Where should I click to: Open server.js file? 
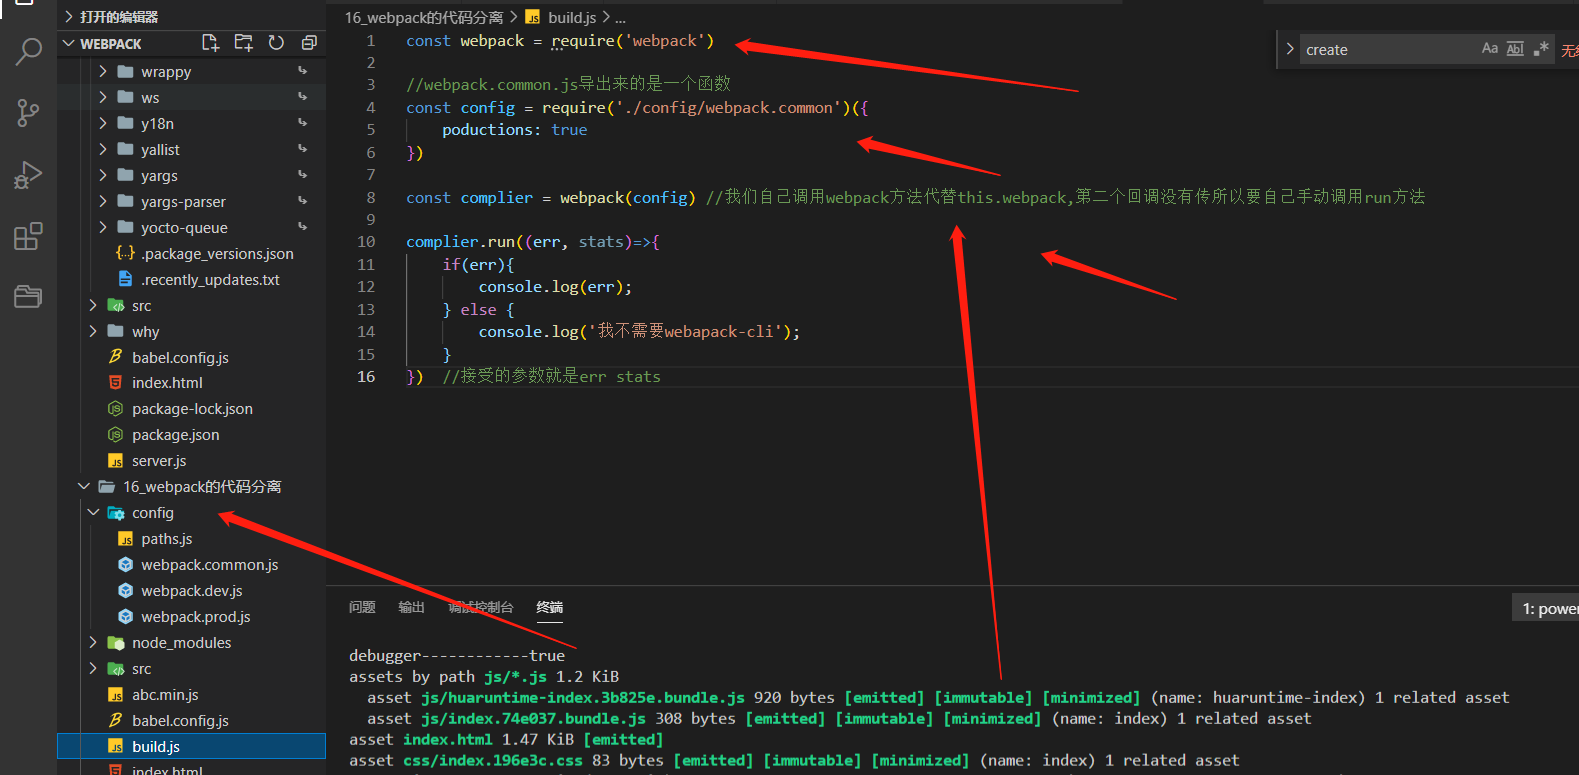coord(159,460)
